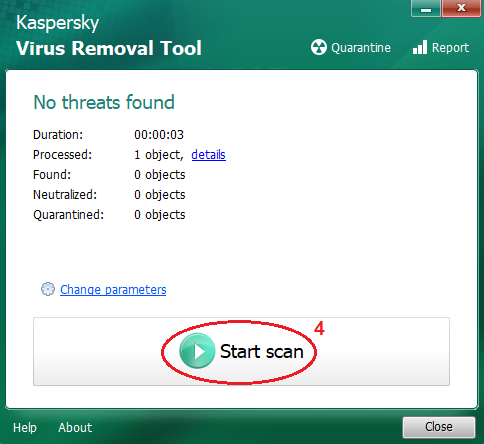The image size is (484, 444).
Task: Click the Neutralized 0 objects value
Action: point(160,195)
